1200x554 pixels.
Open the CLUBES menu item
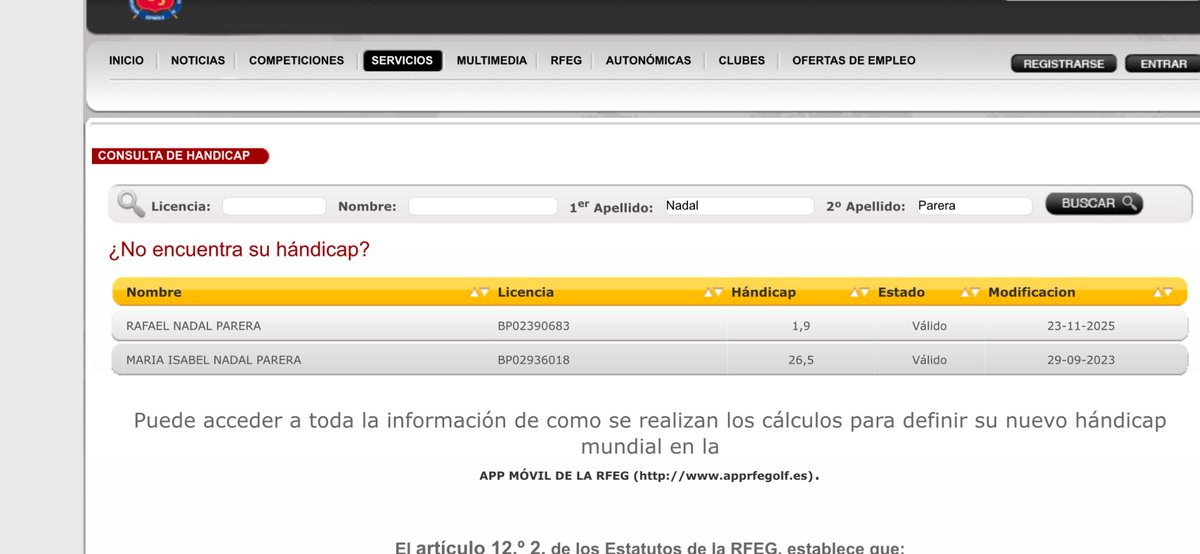pos(741,61)
